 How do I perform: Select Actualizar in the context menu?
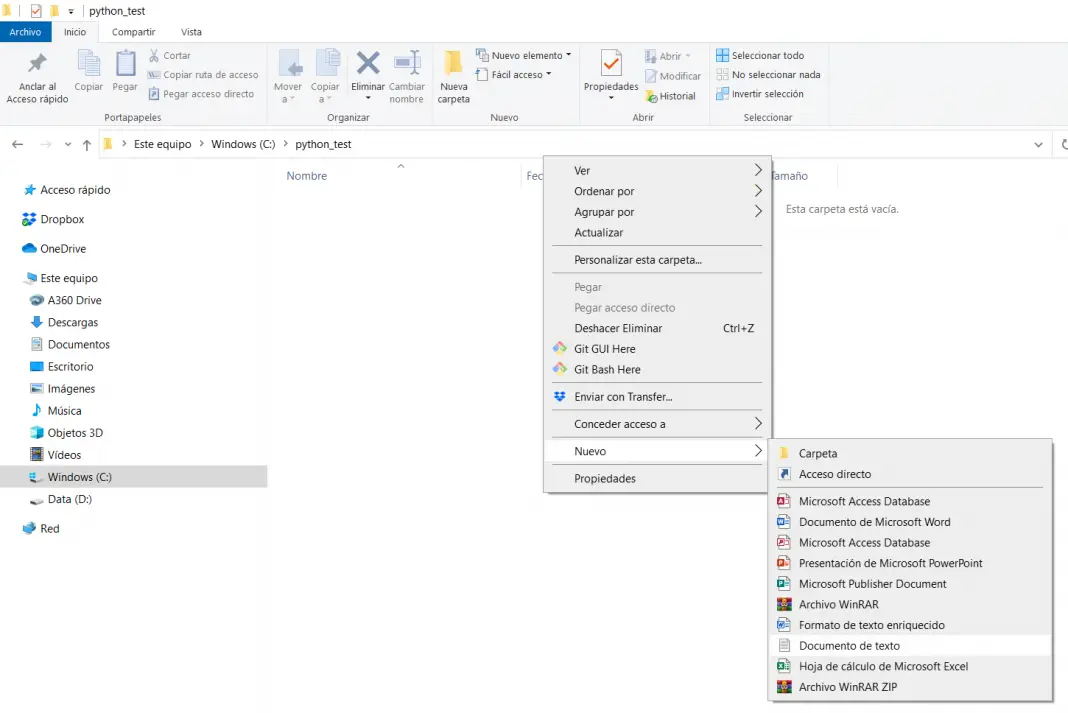point(598,233)
